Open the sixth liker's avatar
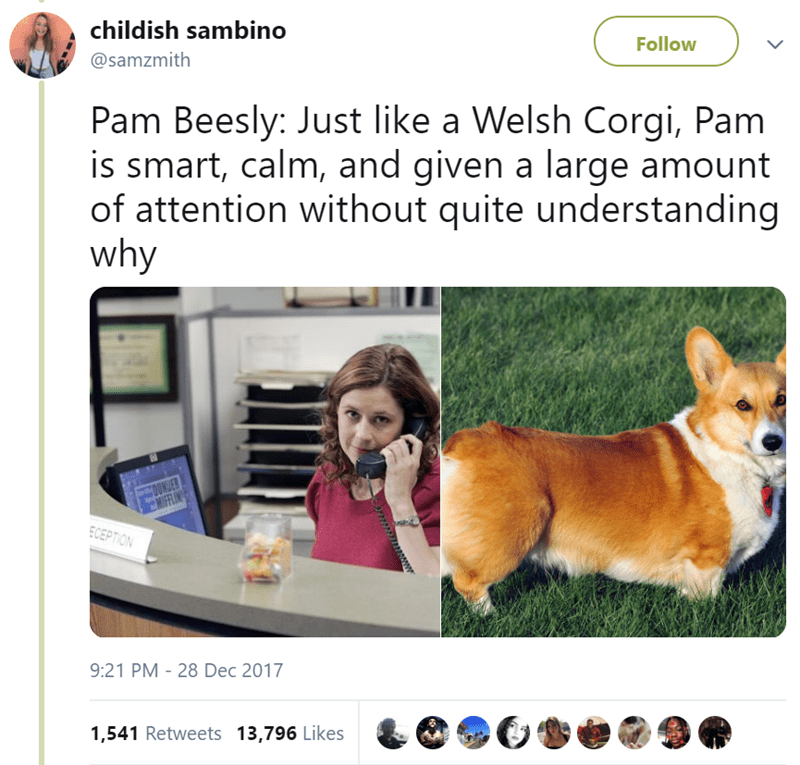 (x=593, y=733)
